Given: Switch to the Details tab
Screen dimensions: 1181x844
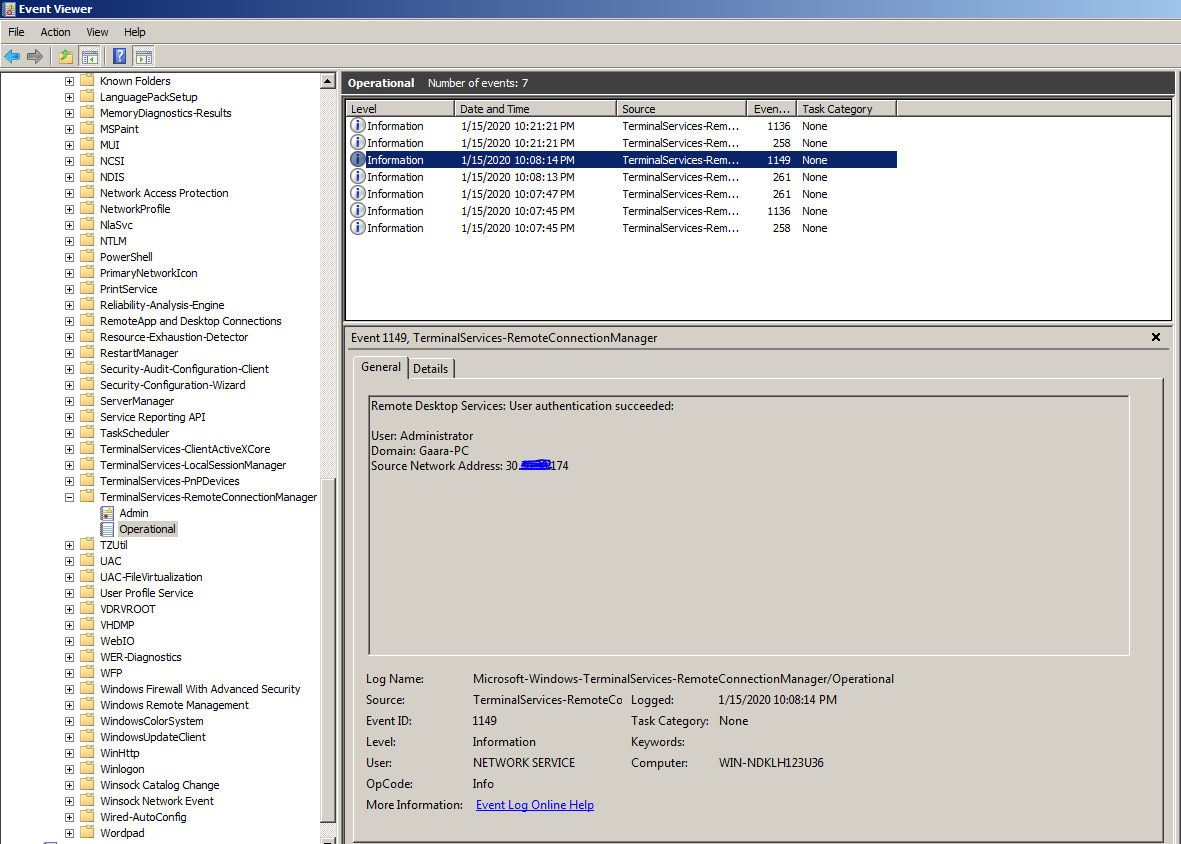Looking at the screenshot, I should 431,368.
